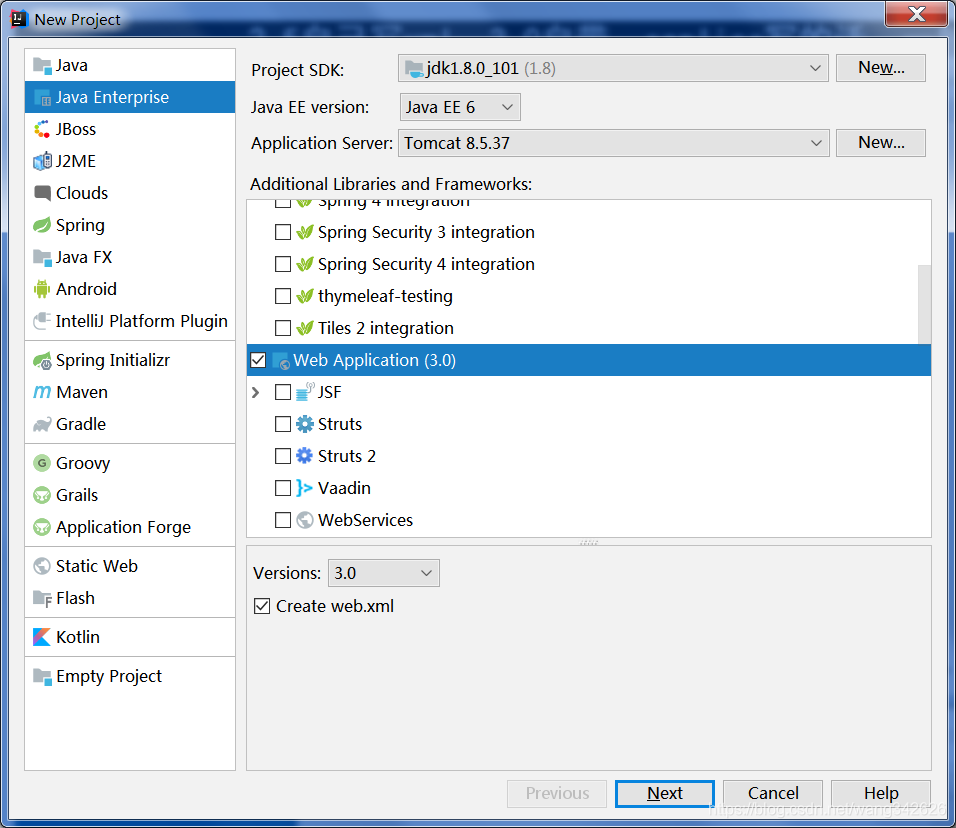Check the WebServices checkbox
The width and height of the screenshot is (956, 828).
tap(283, 520)
